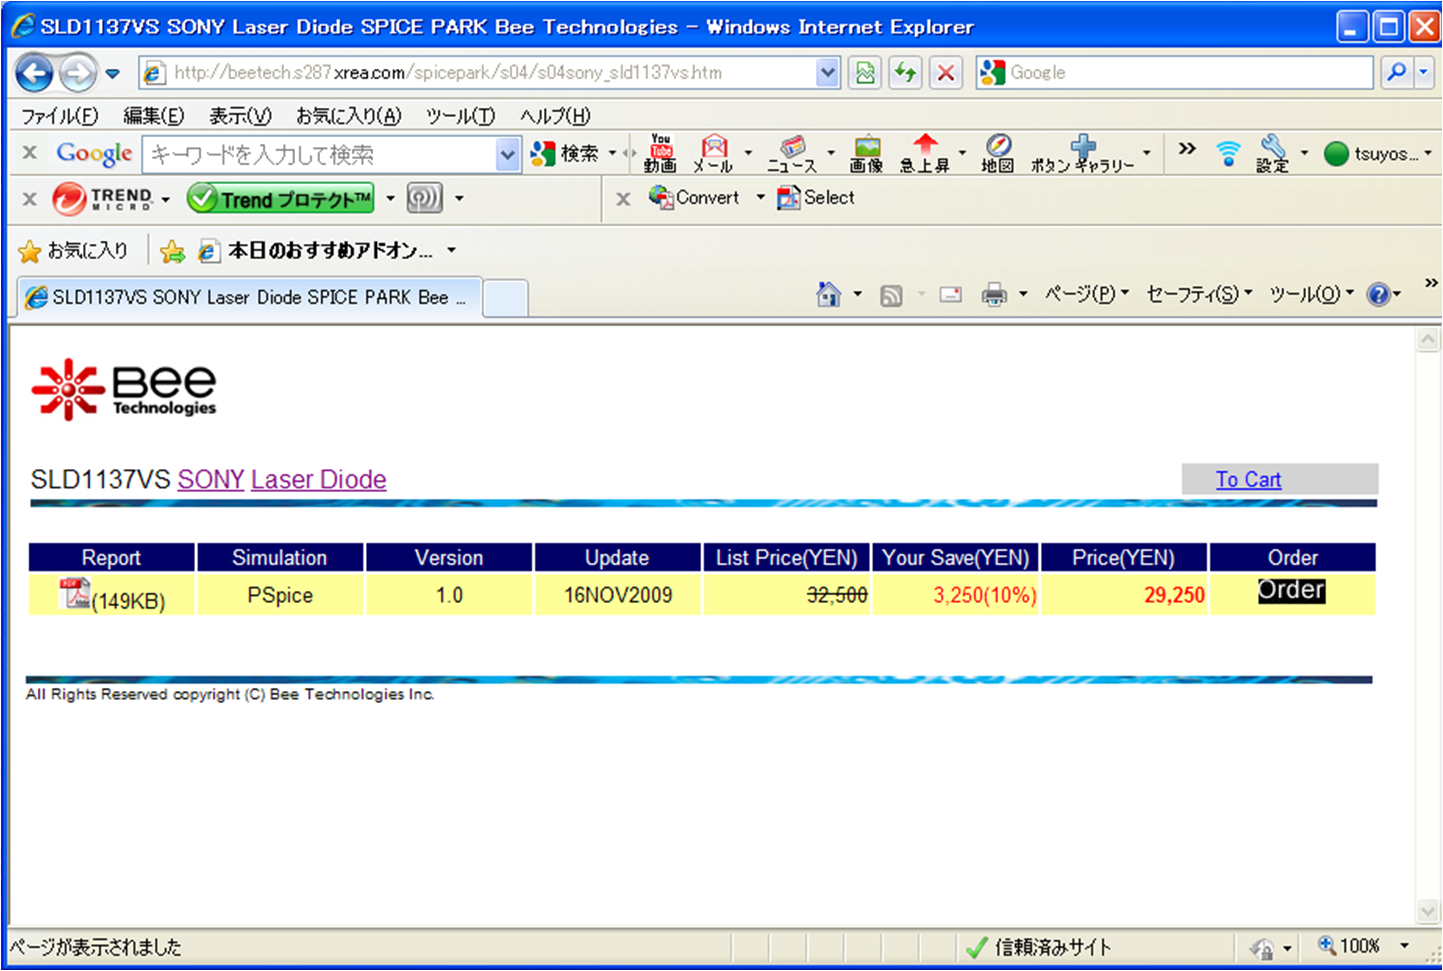
Task: Open the 地図 toolbar icon
Action: coord(997,153)
